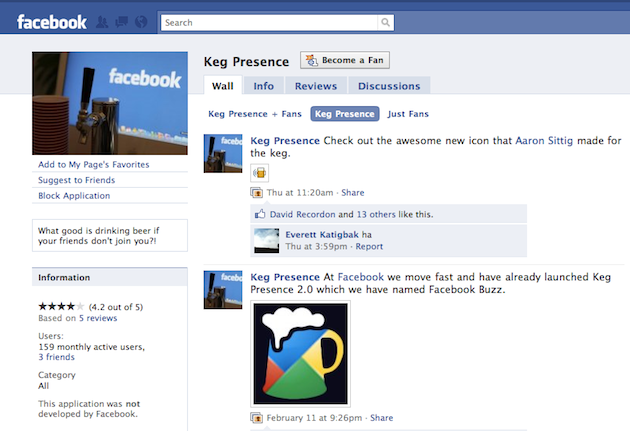This screenshot has height=431, width=630.
Task: Open Aaron Sittig's profile link
Action: [544, 141]
